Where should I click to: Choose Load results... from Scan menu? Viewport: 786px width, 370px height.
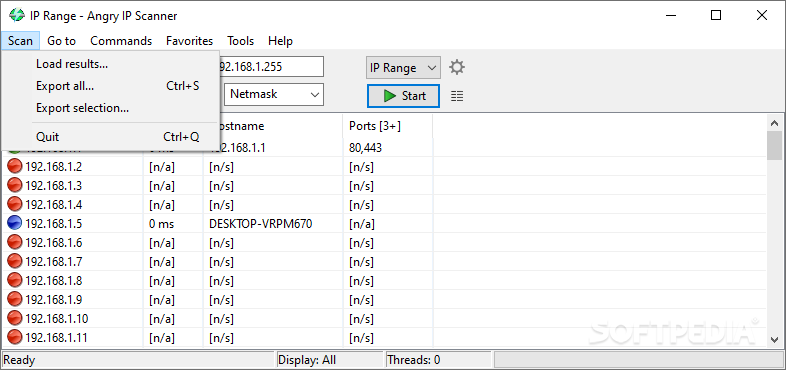click(110, 64)
